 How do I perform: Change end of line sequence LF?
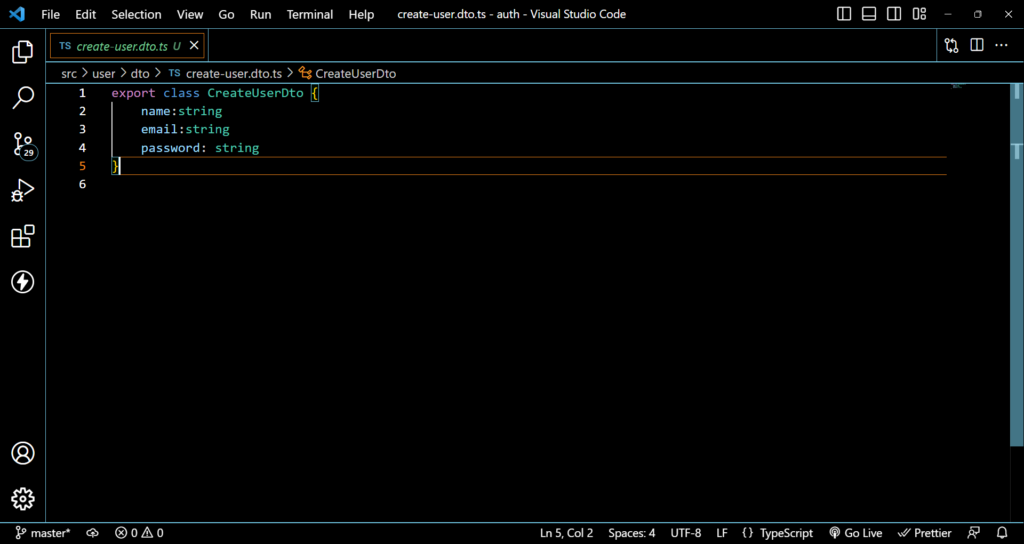722,533
